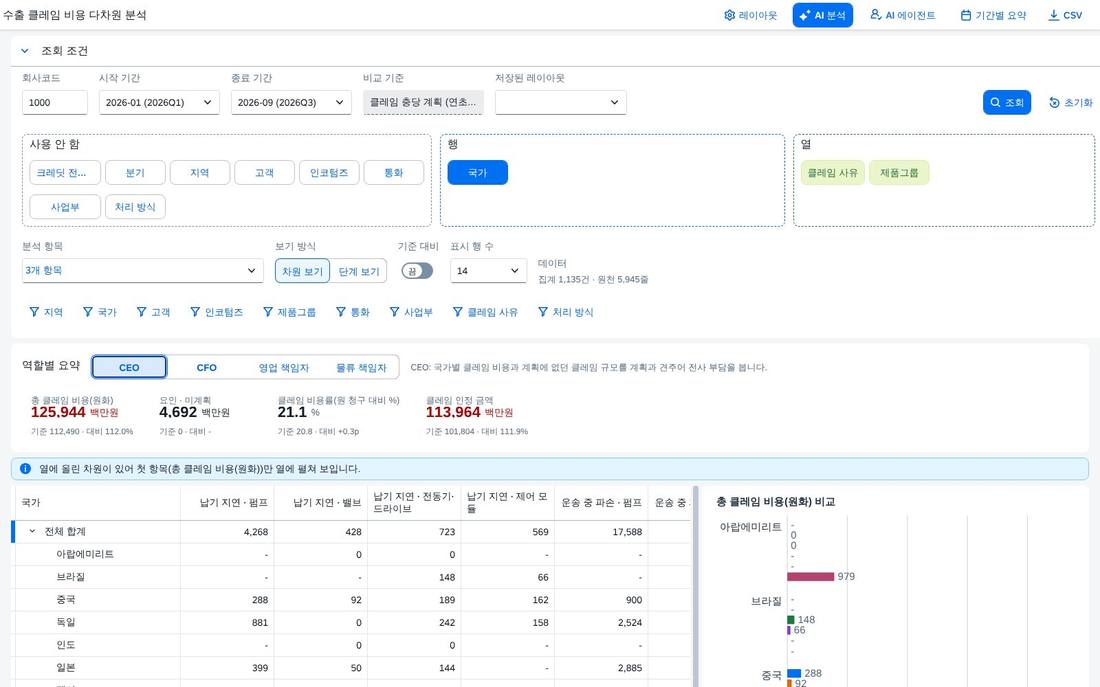This screenshot has height=687, width=1100.
Task: Open the 제품그룹 filter funnel
Action: pos(289,312)
